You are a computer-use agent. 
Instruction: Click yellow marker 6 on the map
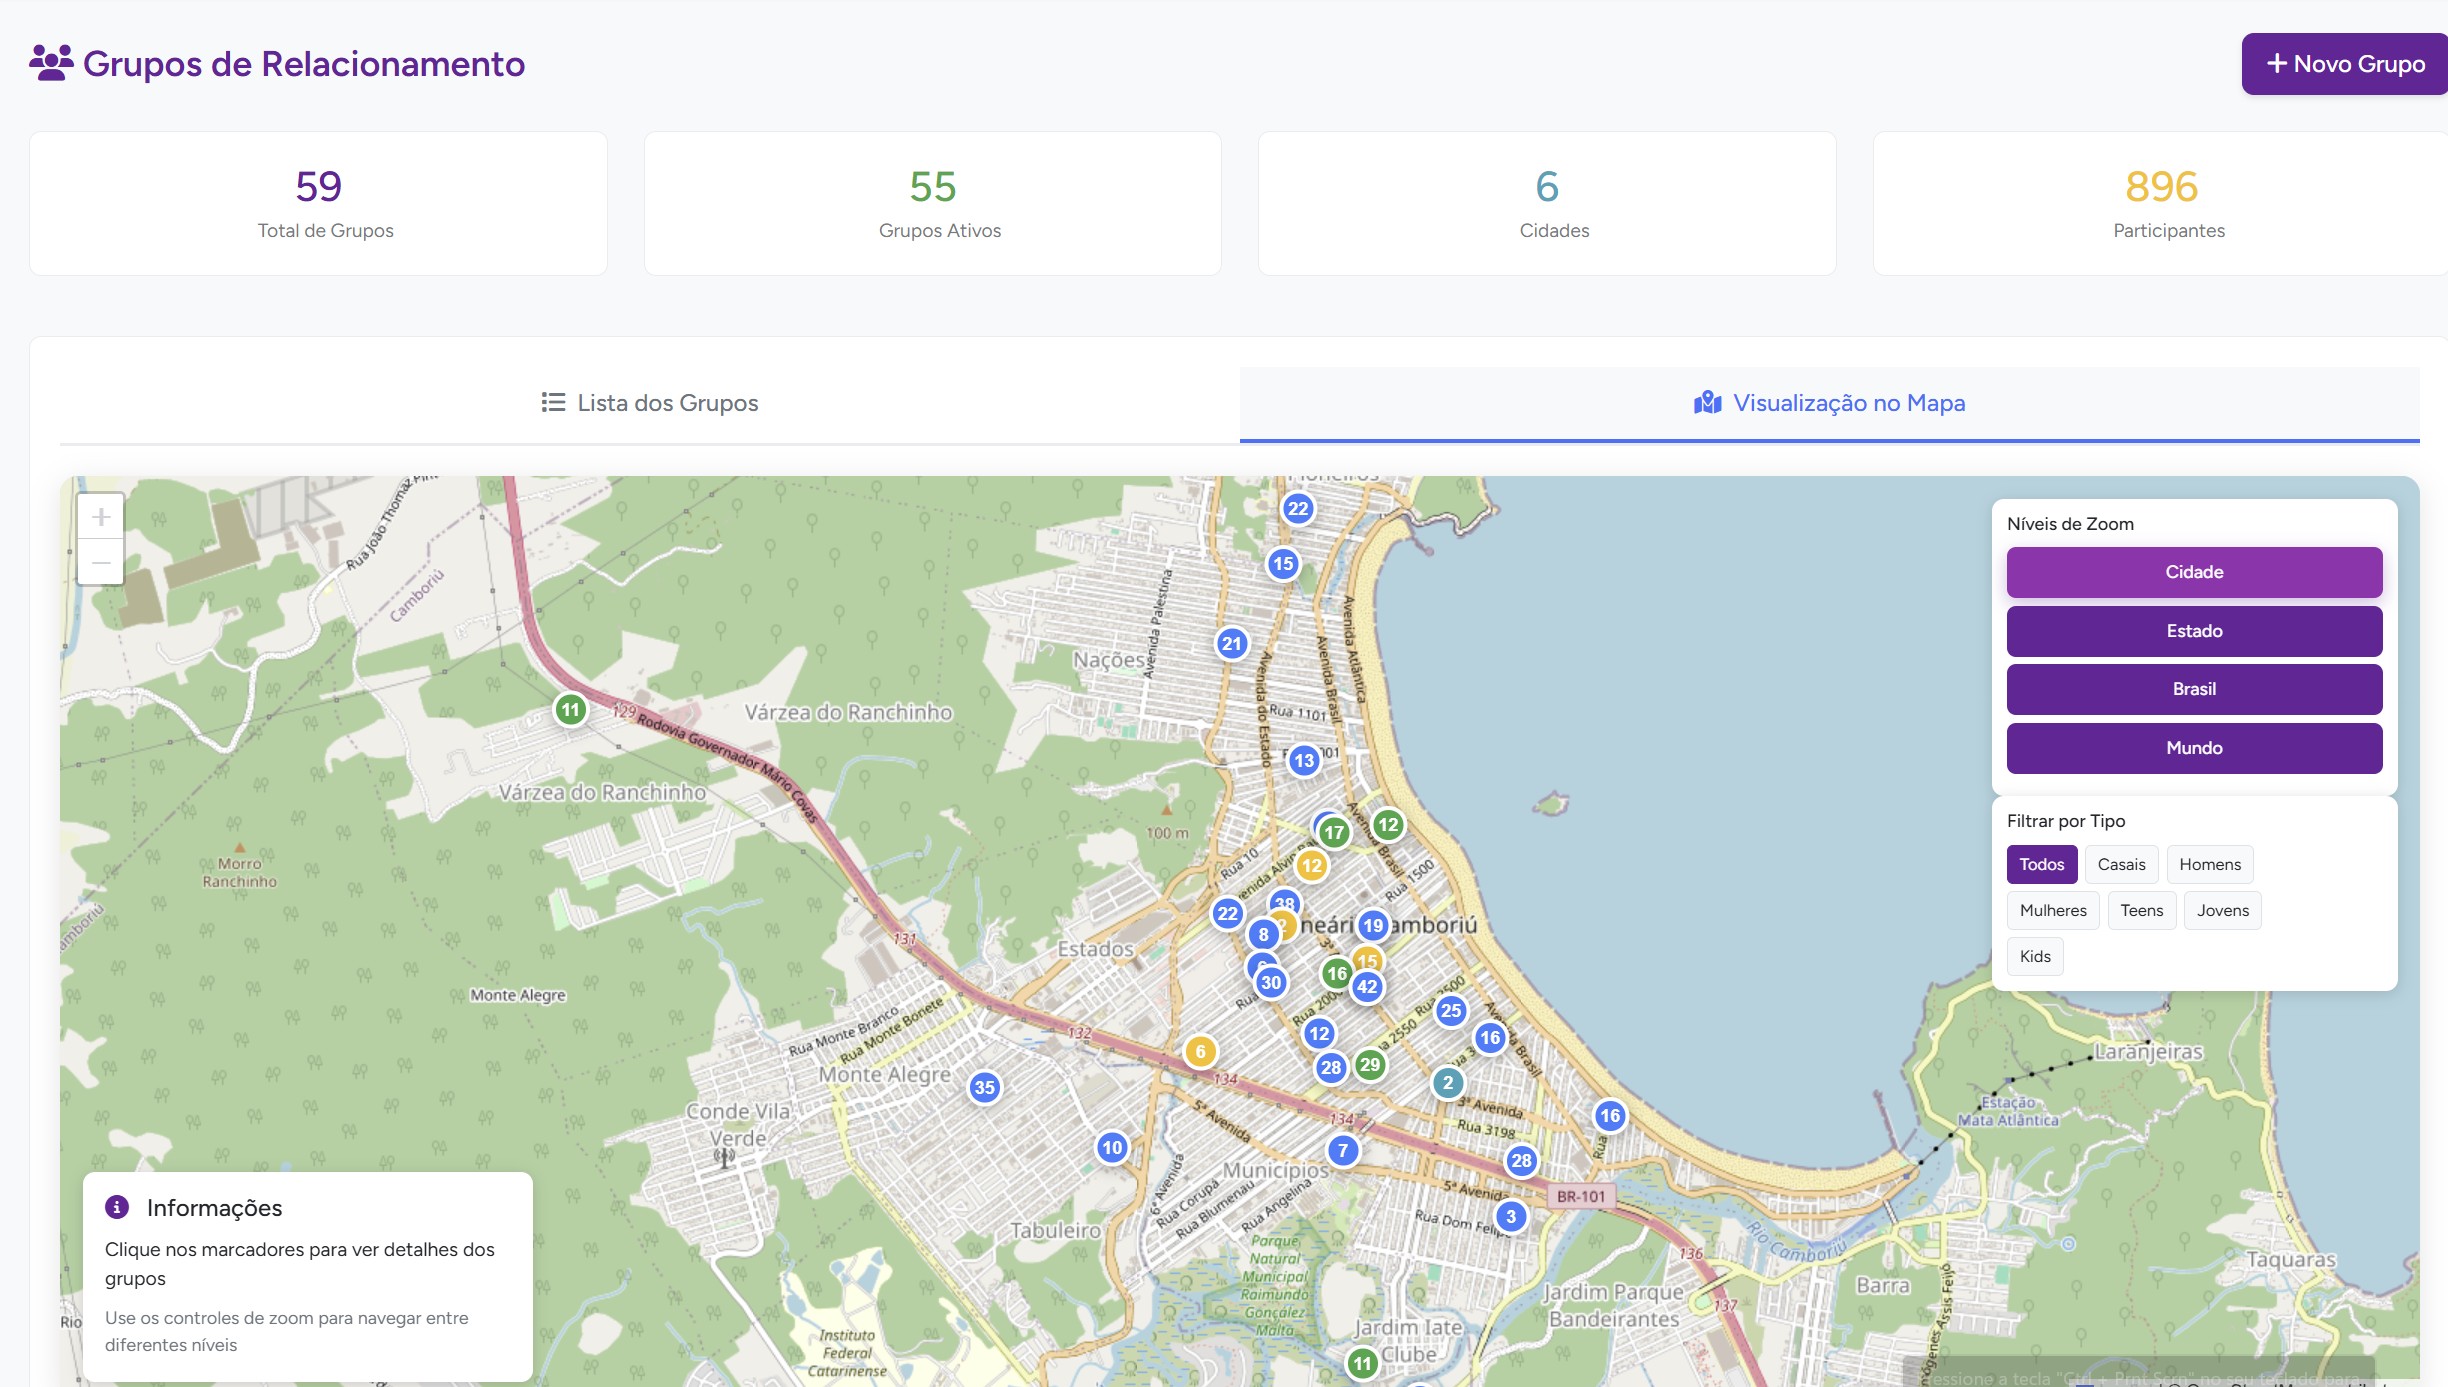[1200, 1051]
